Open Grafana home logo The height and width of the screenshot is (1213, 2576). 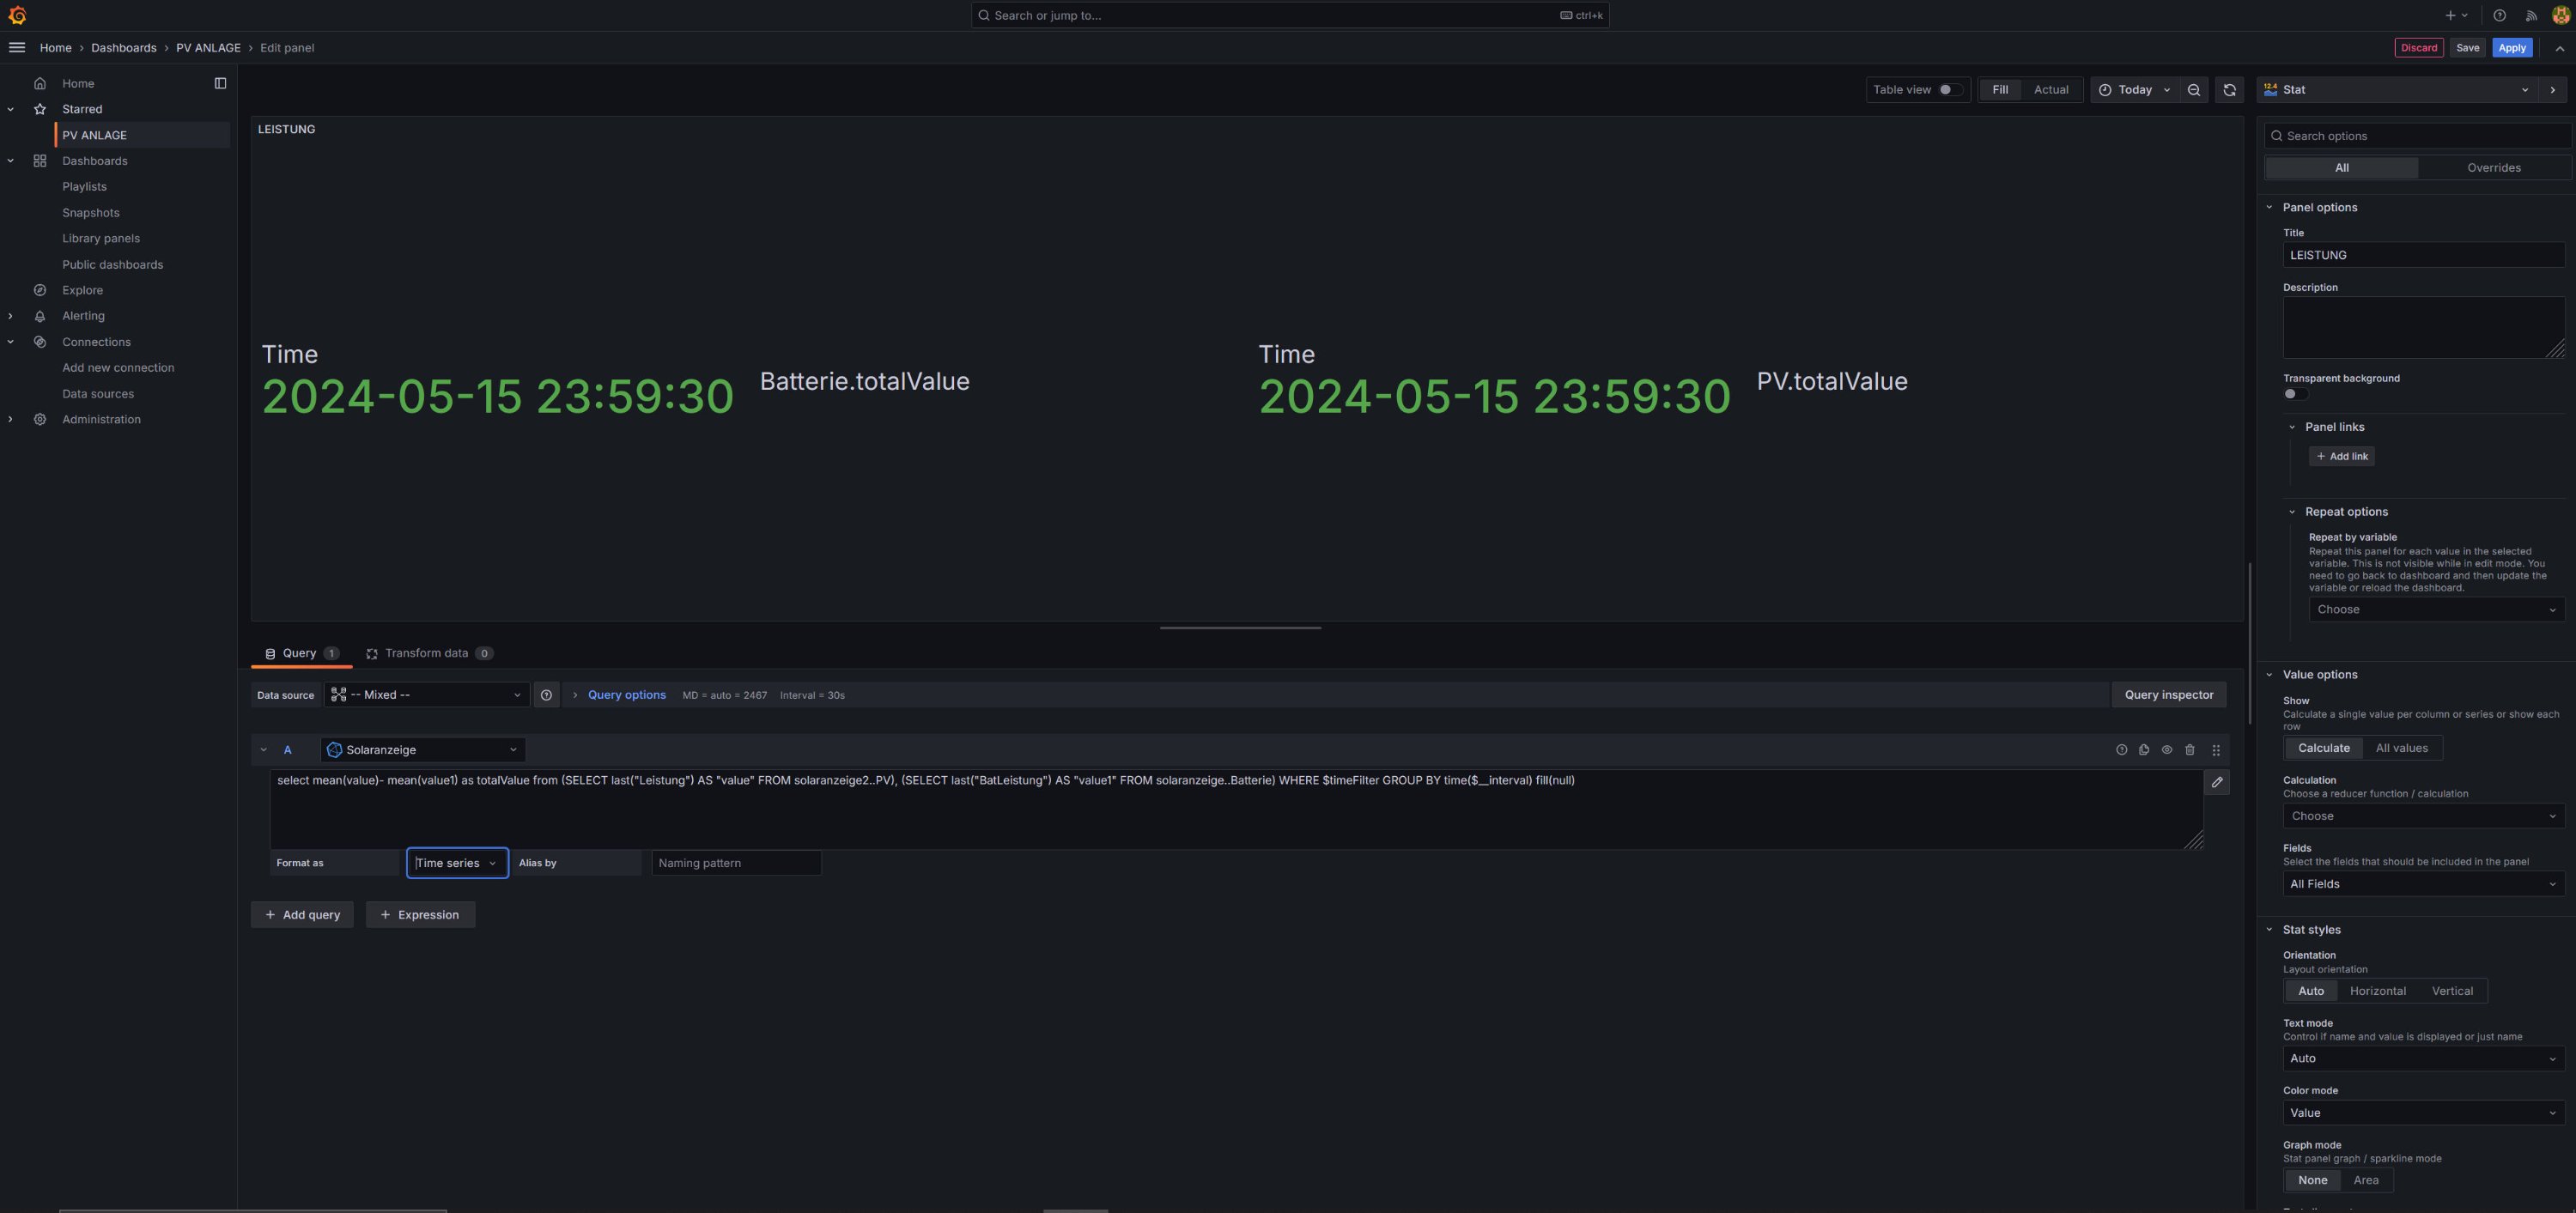pos(17,15)
